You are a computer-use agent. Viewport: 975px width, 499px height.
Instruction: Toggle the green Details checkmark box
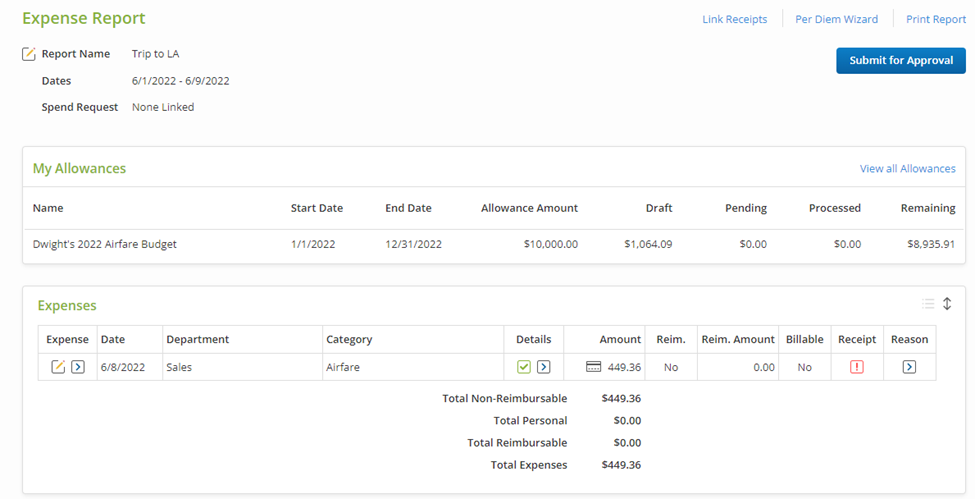(x=524, y=367)
